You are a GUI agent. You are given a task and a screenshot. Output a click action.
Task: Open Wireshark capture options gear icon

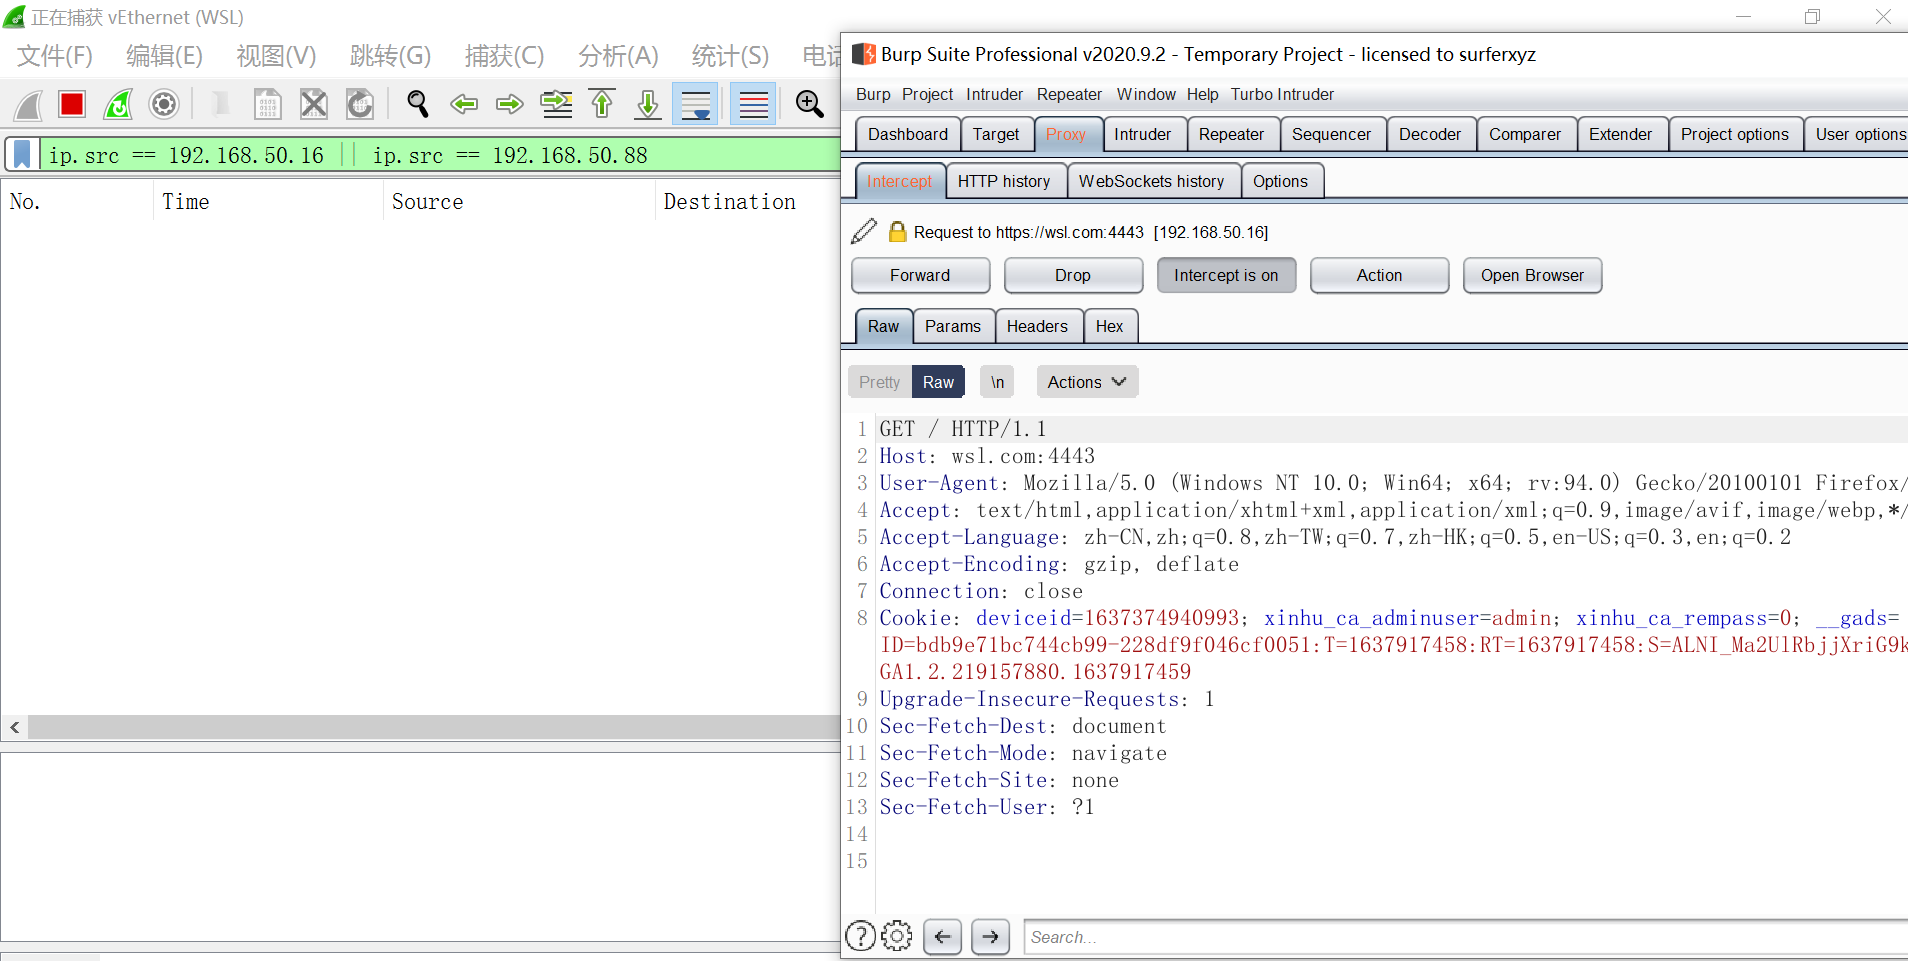point(164,104)
